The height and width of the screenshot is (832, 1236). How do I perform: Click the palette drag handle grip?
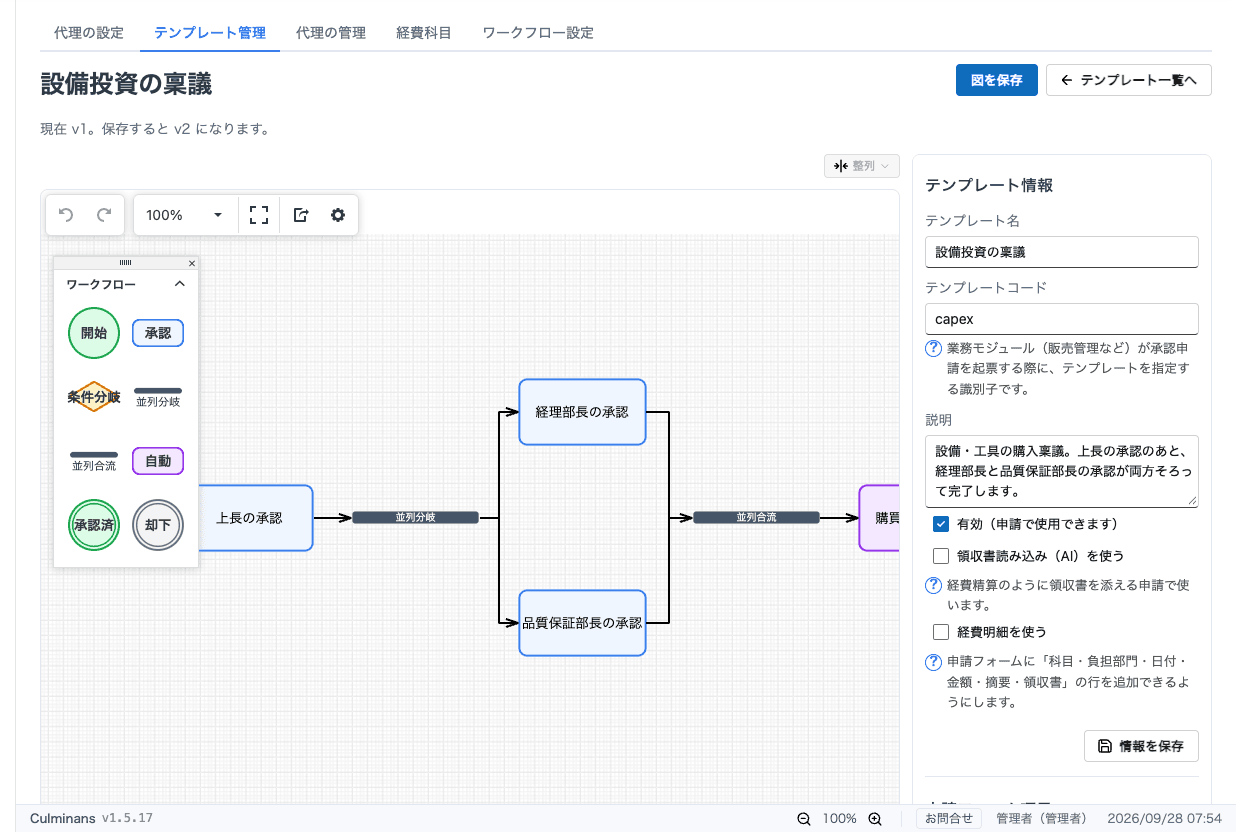coord(125,263)
